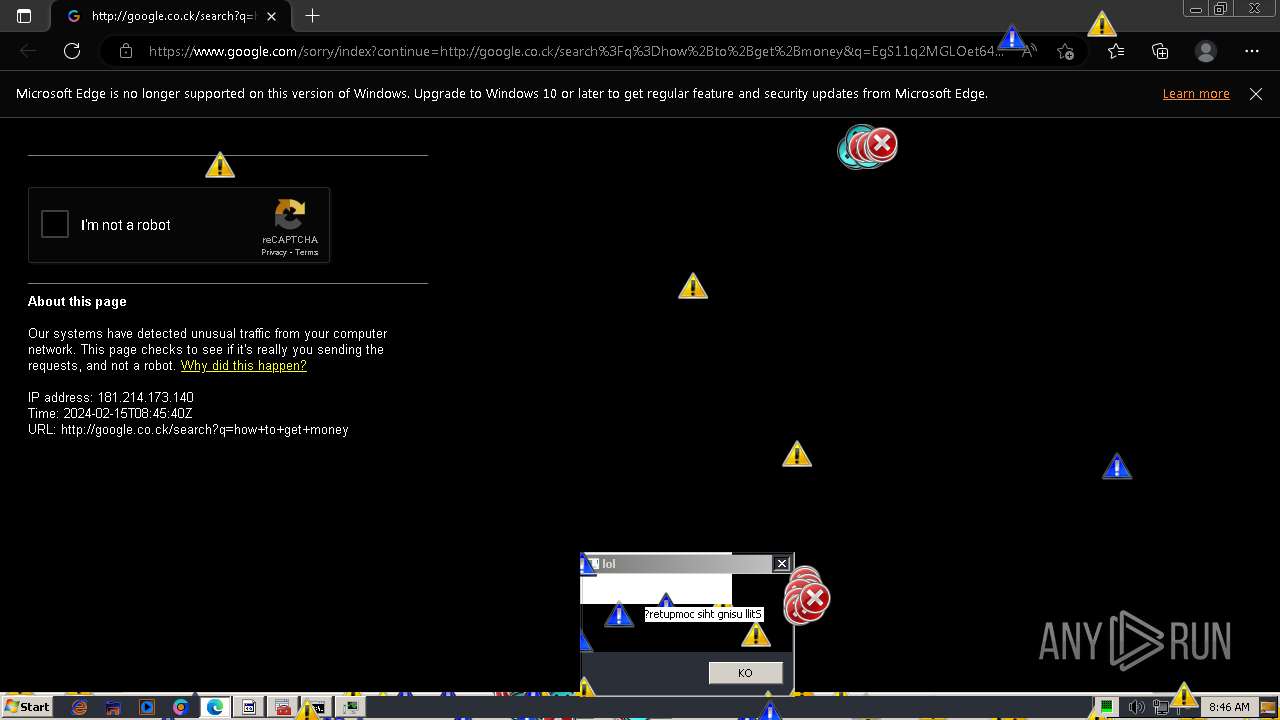
Task: Open the network tray icon
Action: [1161, 707]
